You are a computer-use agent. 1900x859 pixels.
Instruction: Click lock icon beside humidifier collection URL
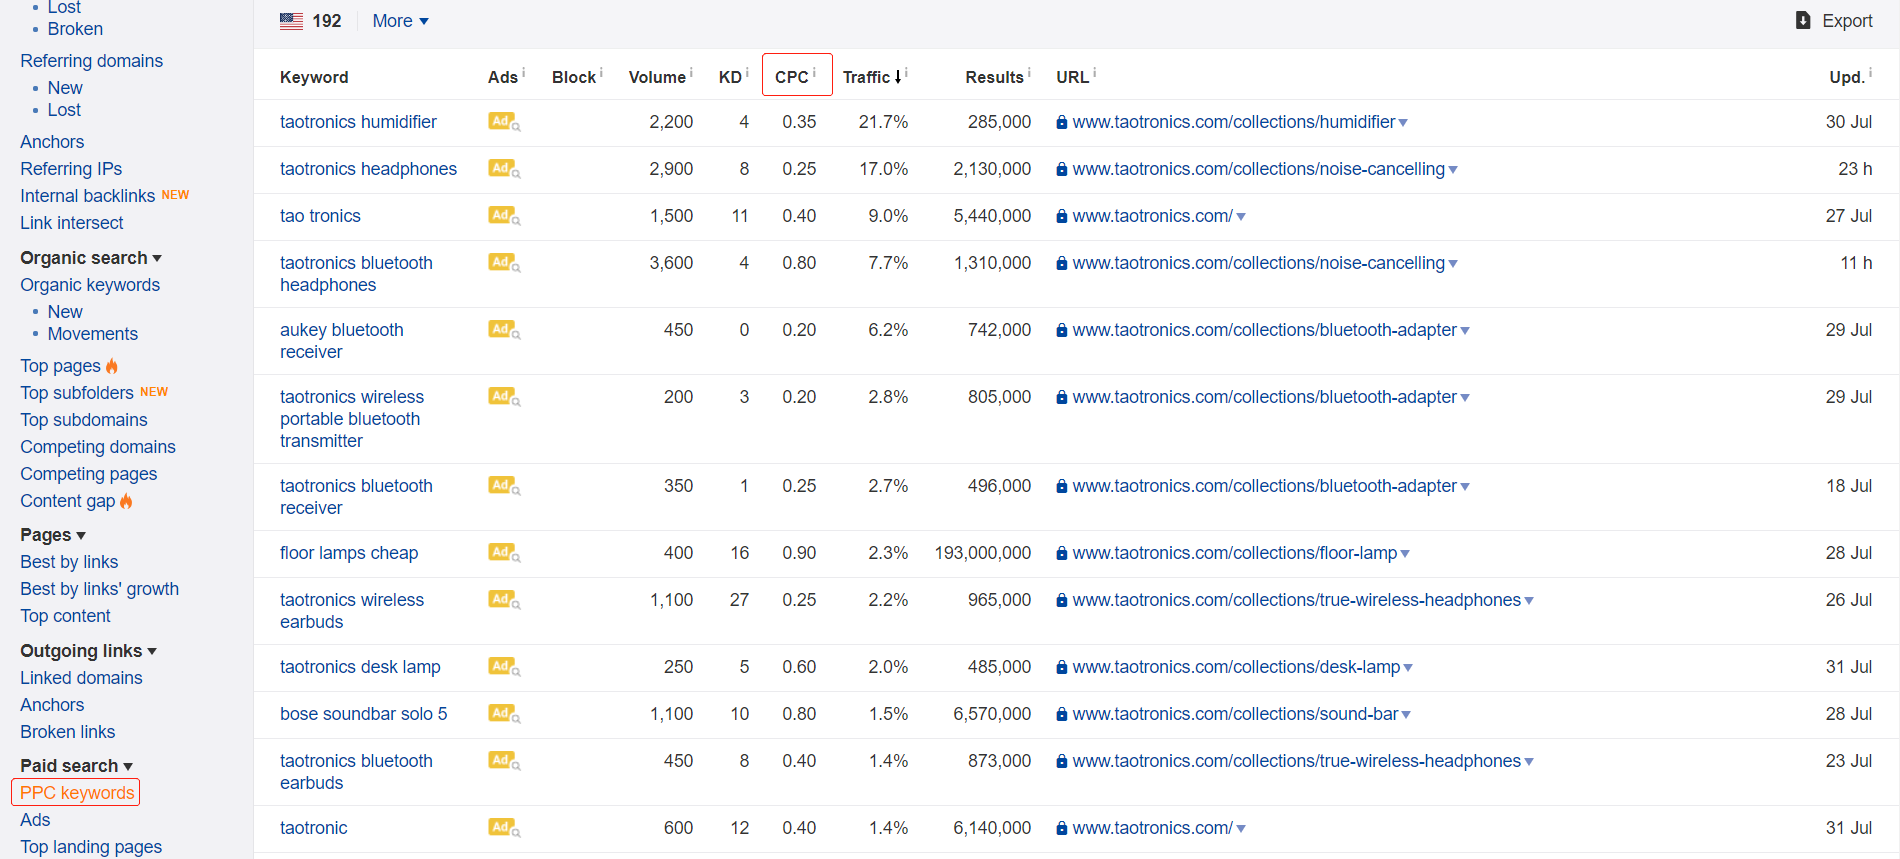(x=1062, y=122)
